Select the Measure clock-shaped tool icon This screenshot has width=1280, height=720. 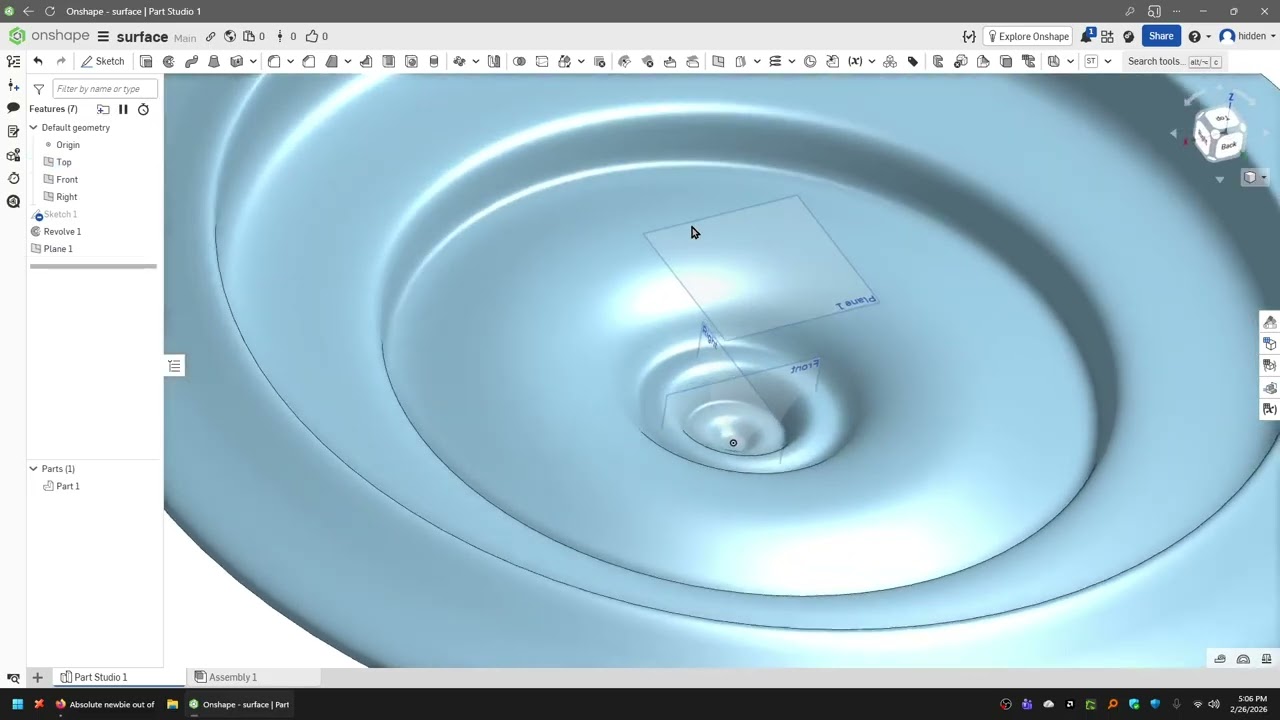pos(810,61)
